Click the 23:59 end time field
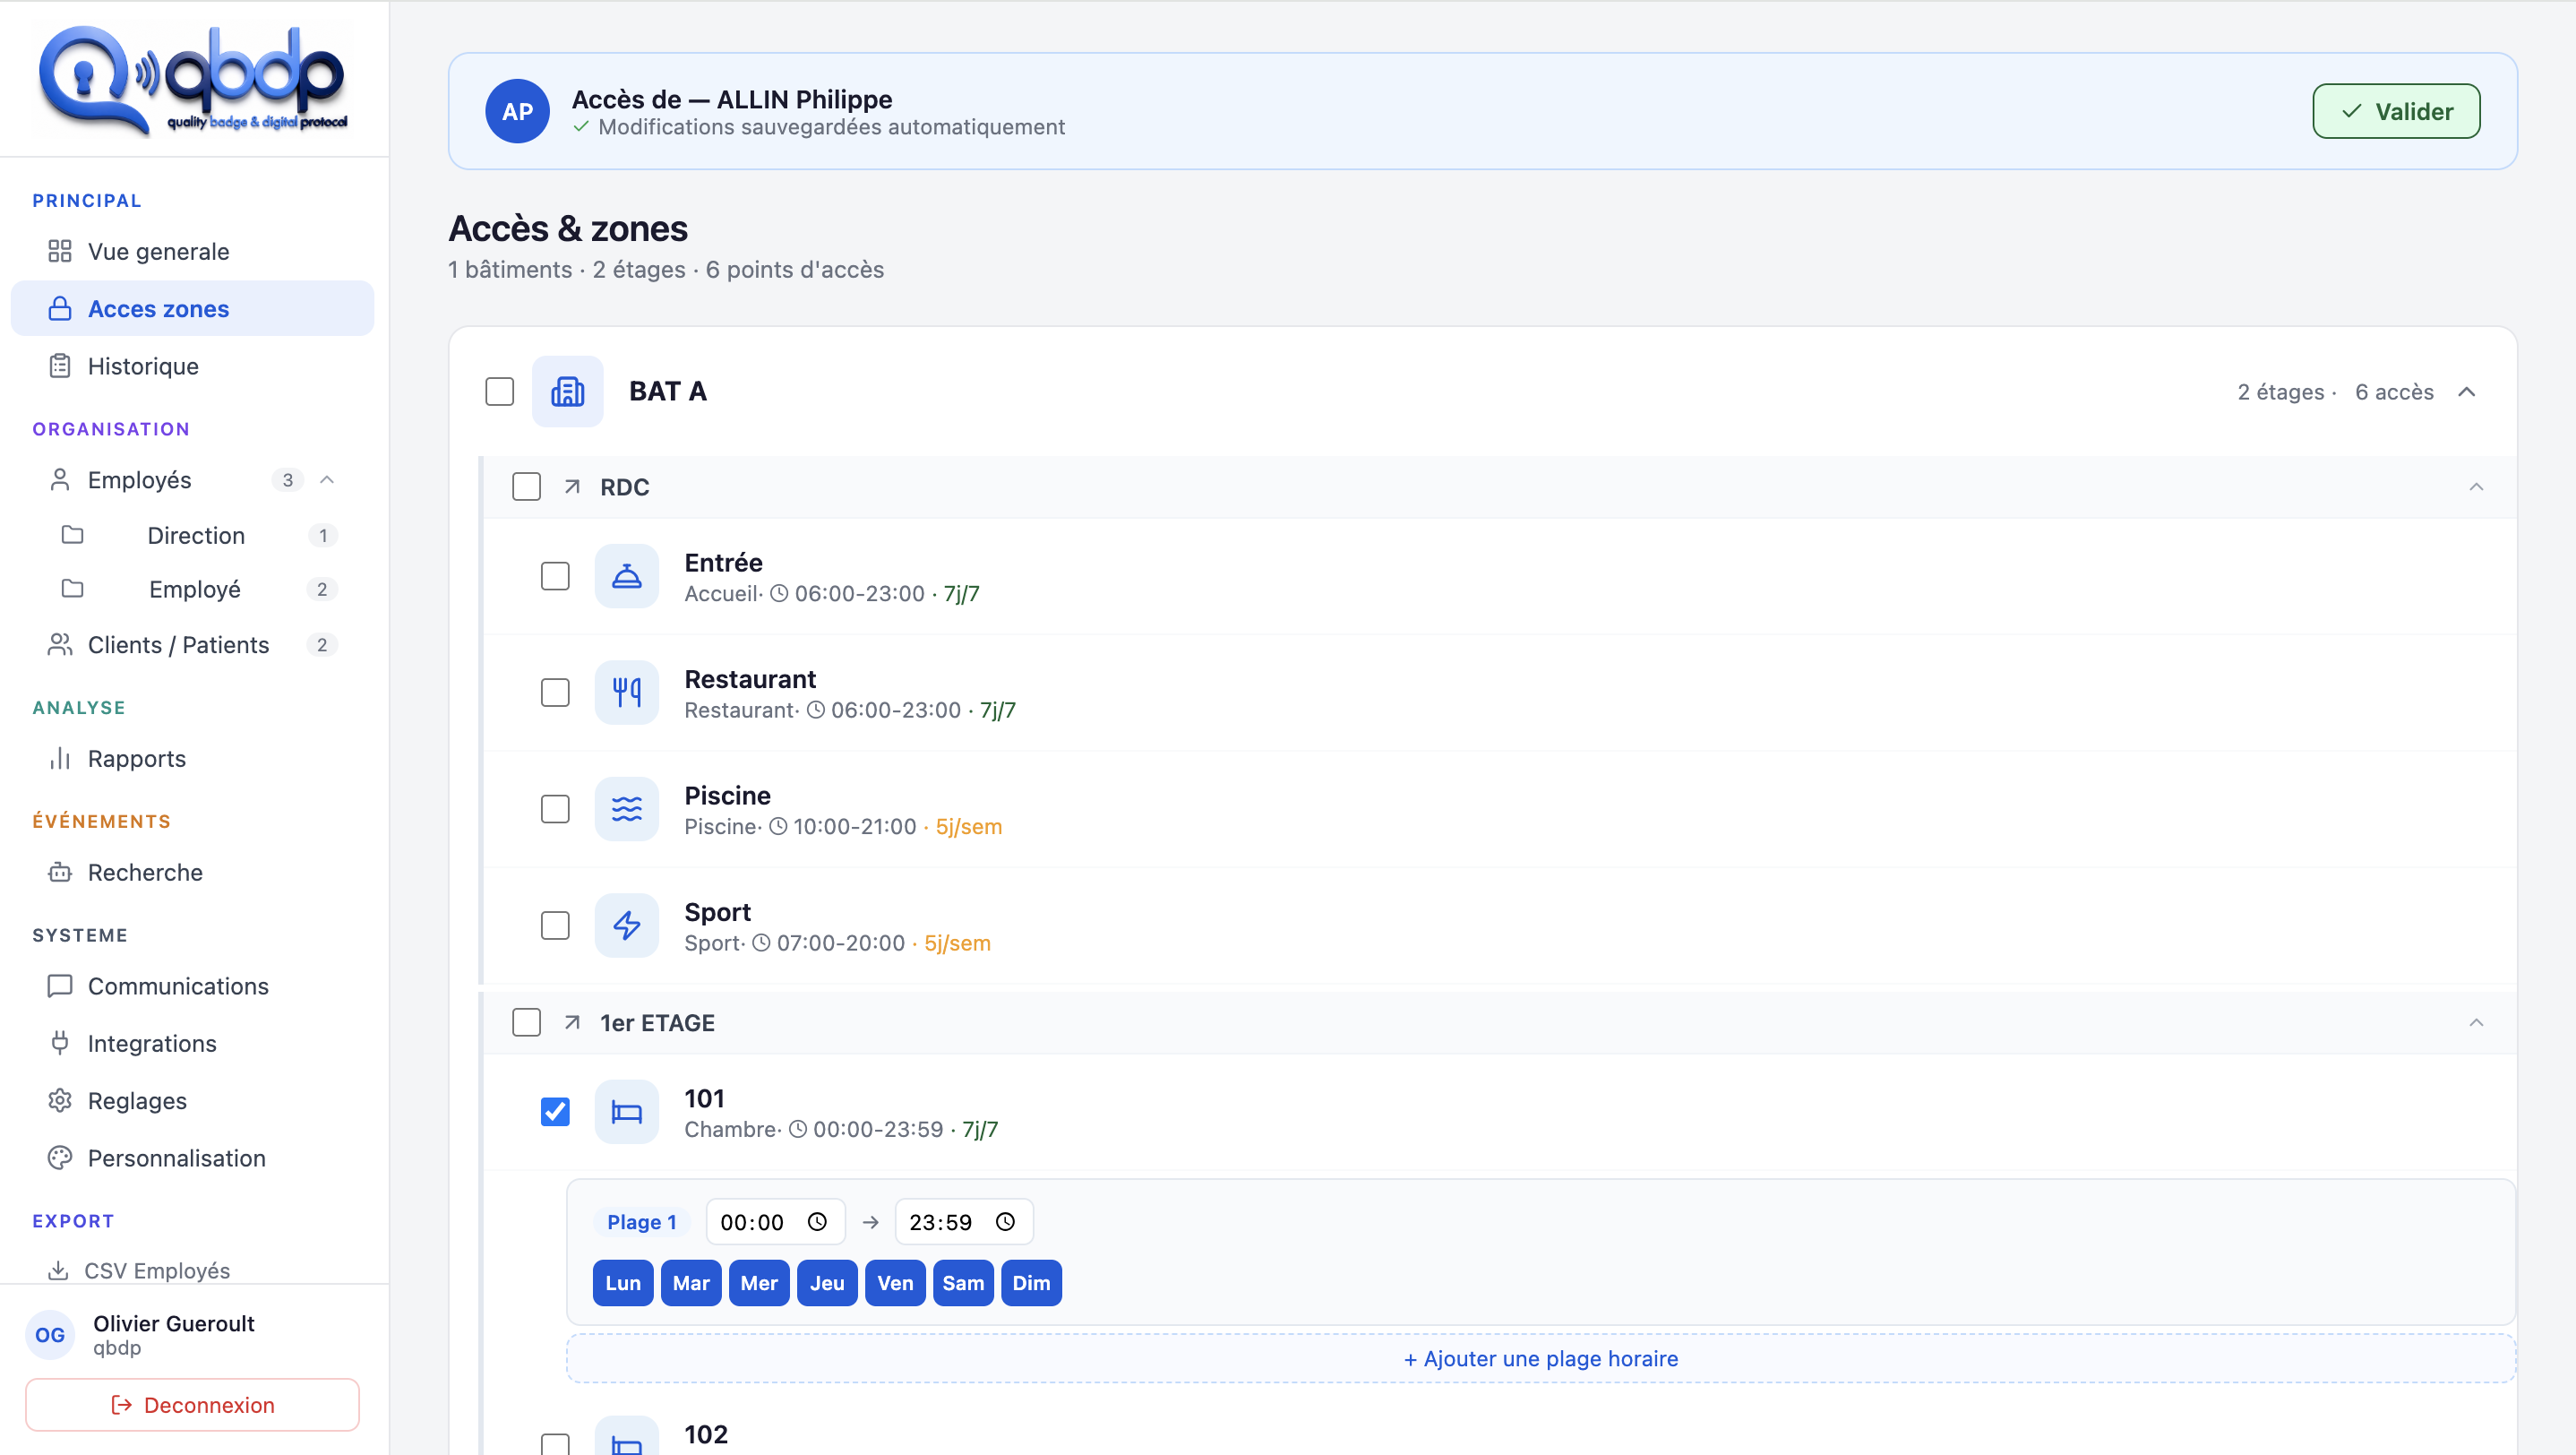 click(963, 1222)
